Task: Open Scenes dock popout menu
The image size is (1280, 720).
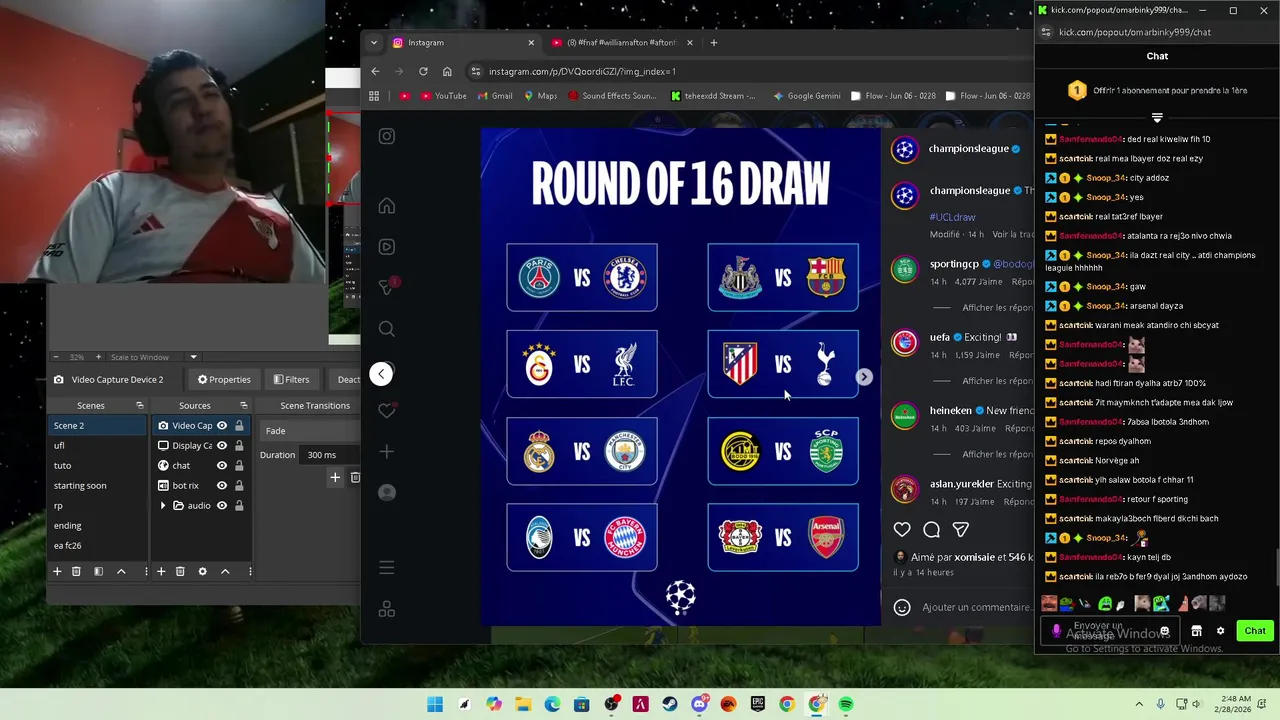Action: tap(139, 406)
